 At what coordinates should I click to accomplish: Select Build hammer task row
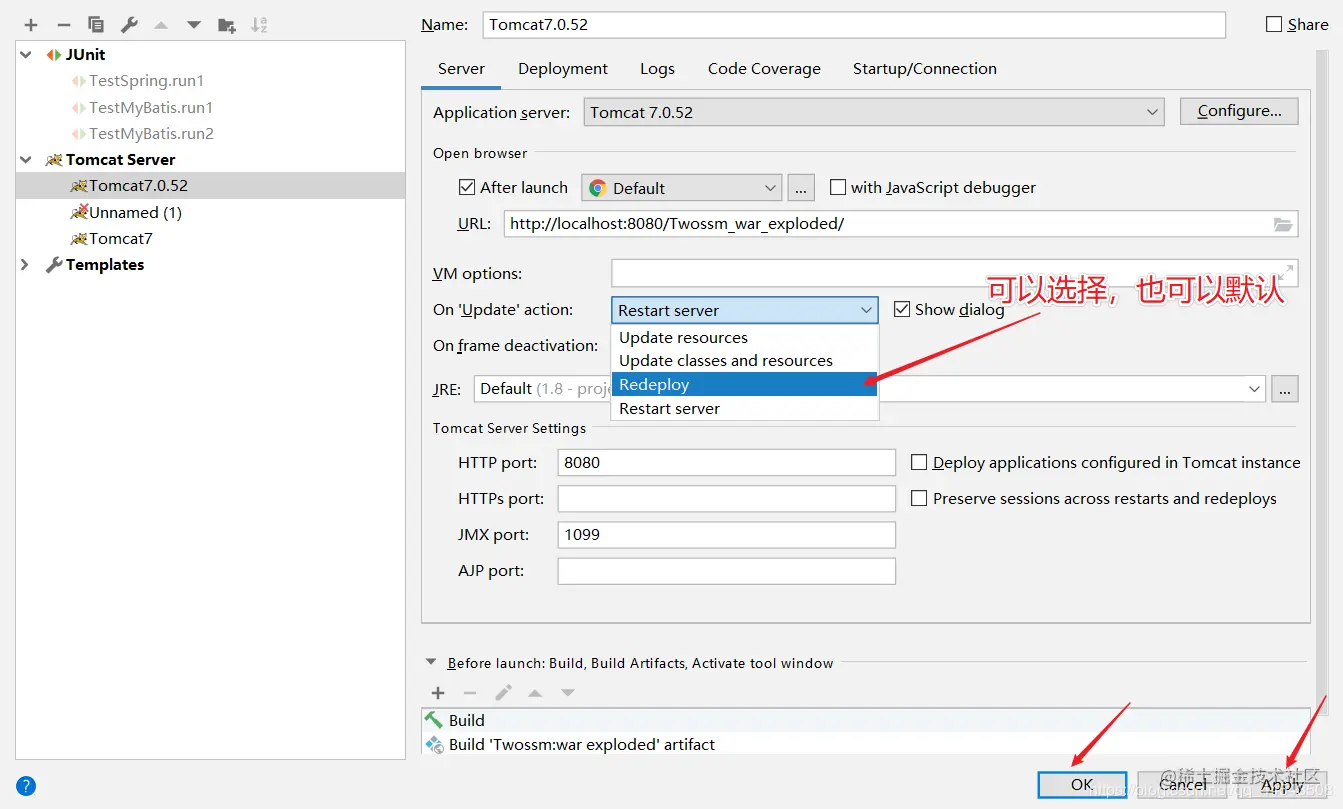click(x=865, y=720)
